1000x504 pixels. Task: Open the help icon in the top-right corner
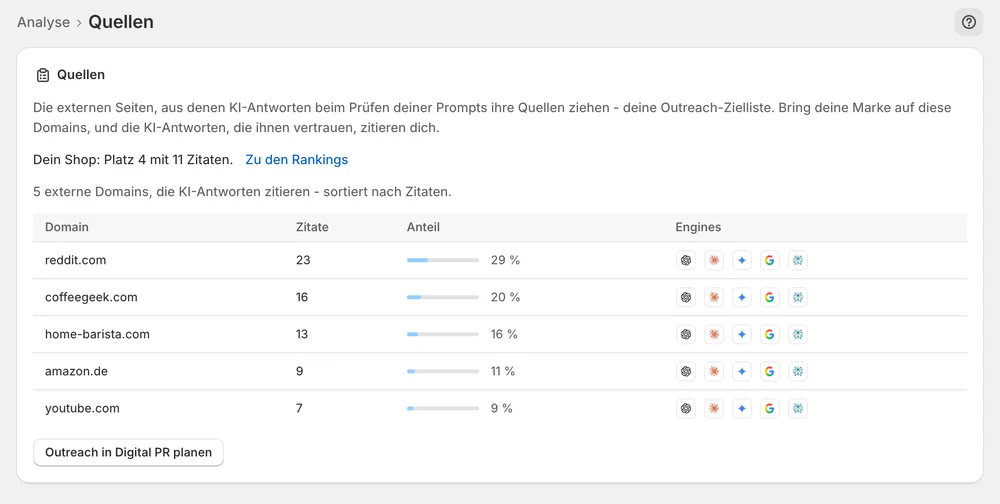968,22
